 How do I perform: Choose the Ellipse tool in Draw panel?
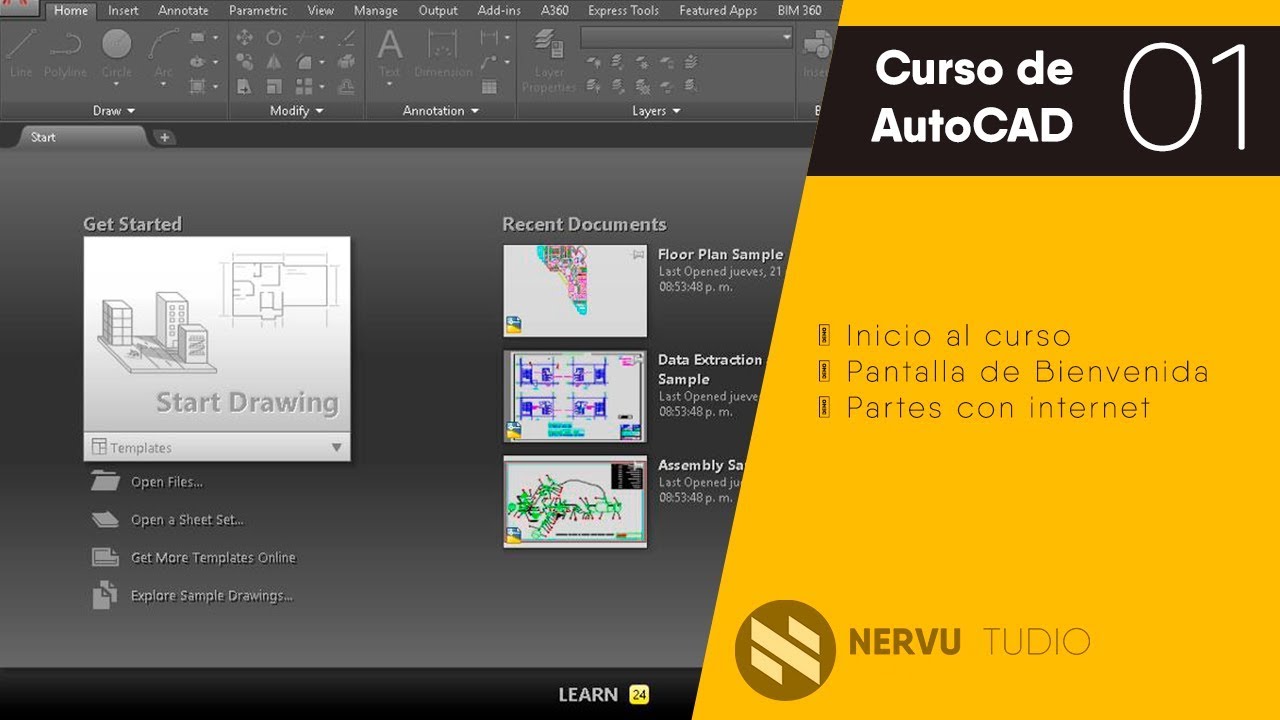point(197,62)
